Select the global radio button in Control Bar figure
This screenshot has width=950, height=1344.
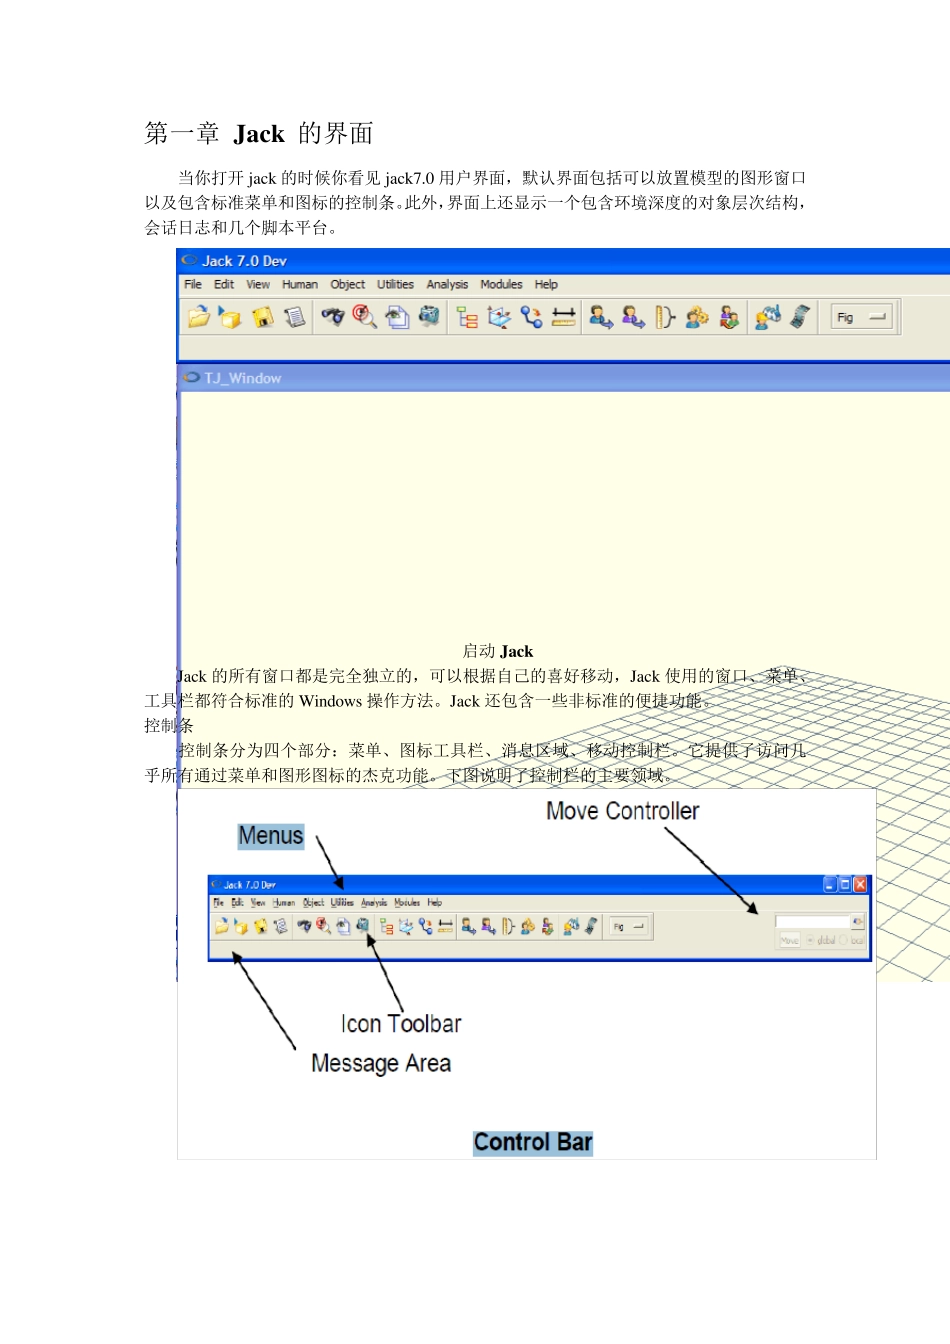coord(811,940)
